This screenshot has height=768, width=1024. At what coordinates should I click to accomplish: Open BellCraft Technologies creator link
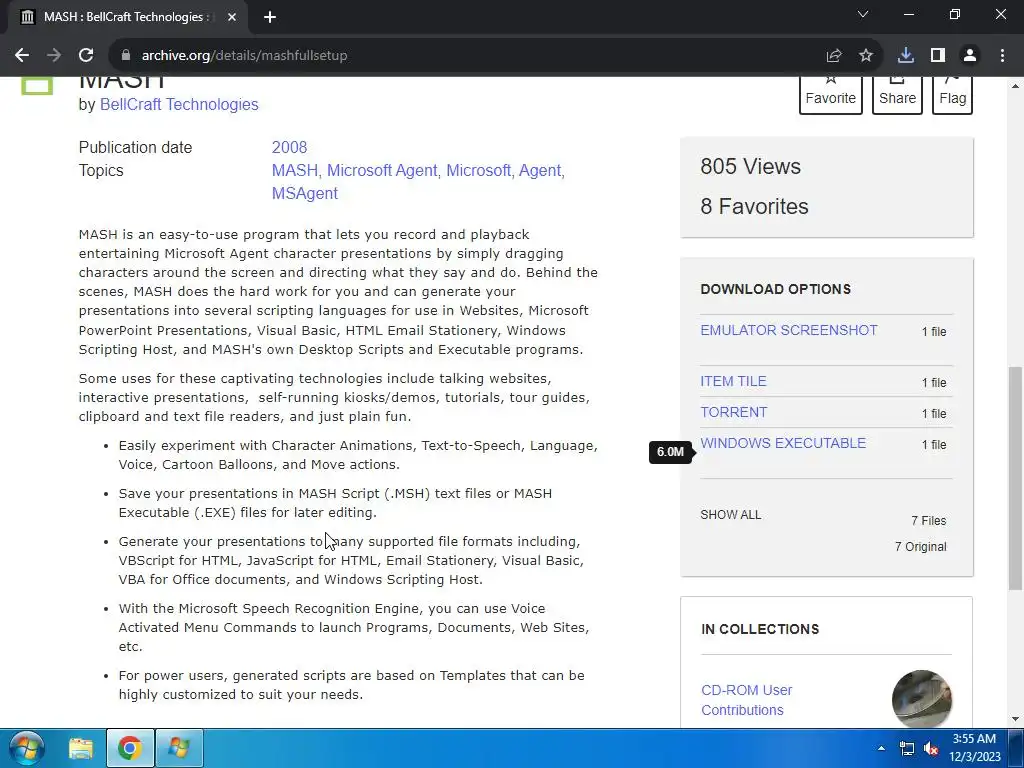[179, 104]
